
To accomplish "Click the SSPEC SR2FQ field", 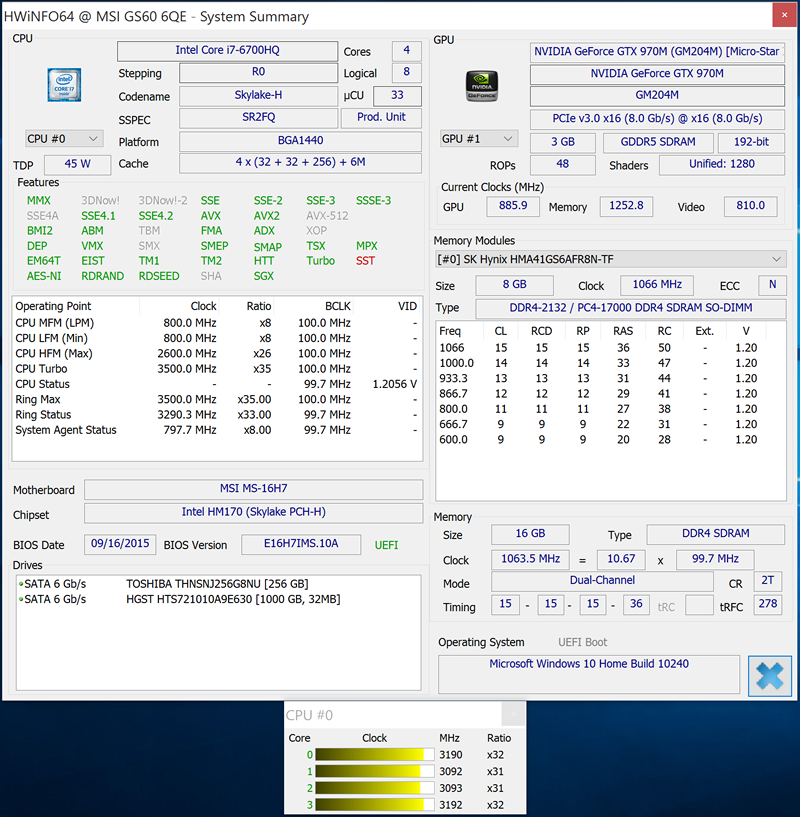I will click(x=259, y=118).
